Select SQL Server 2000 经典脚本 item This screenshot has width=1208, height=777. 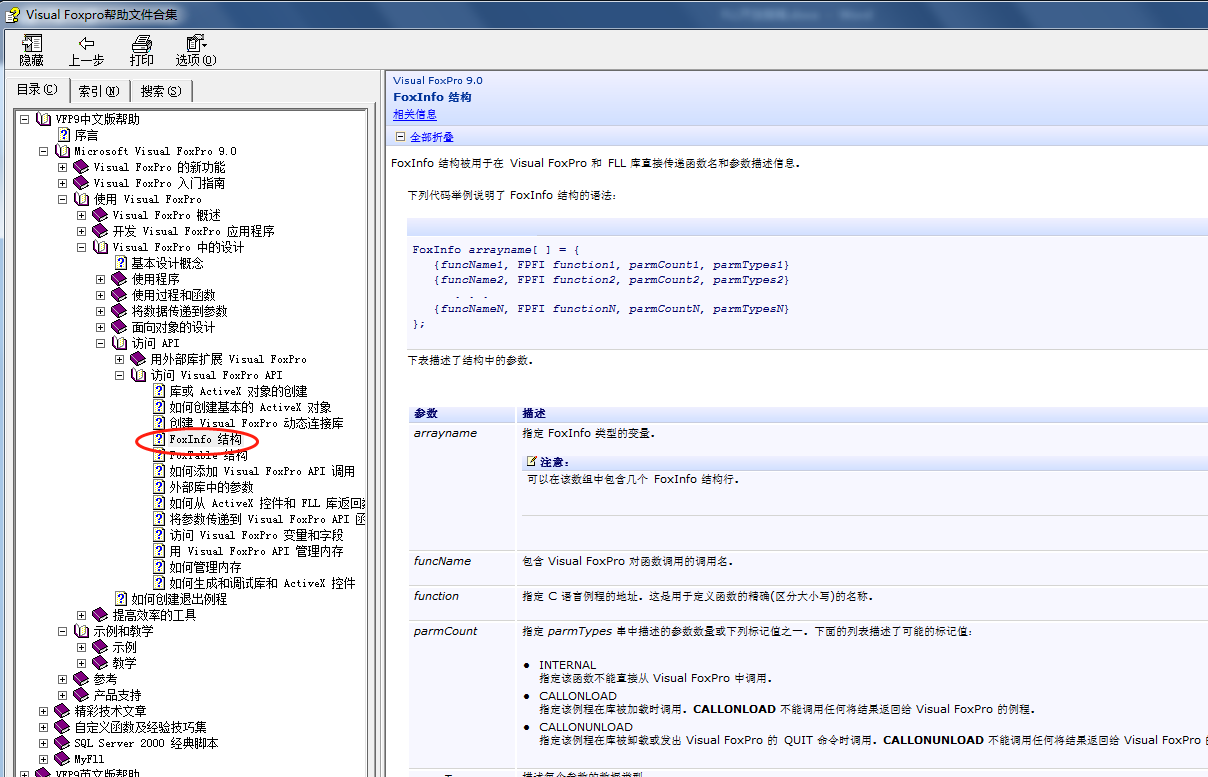click(x=146, y=743)
